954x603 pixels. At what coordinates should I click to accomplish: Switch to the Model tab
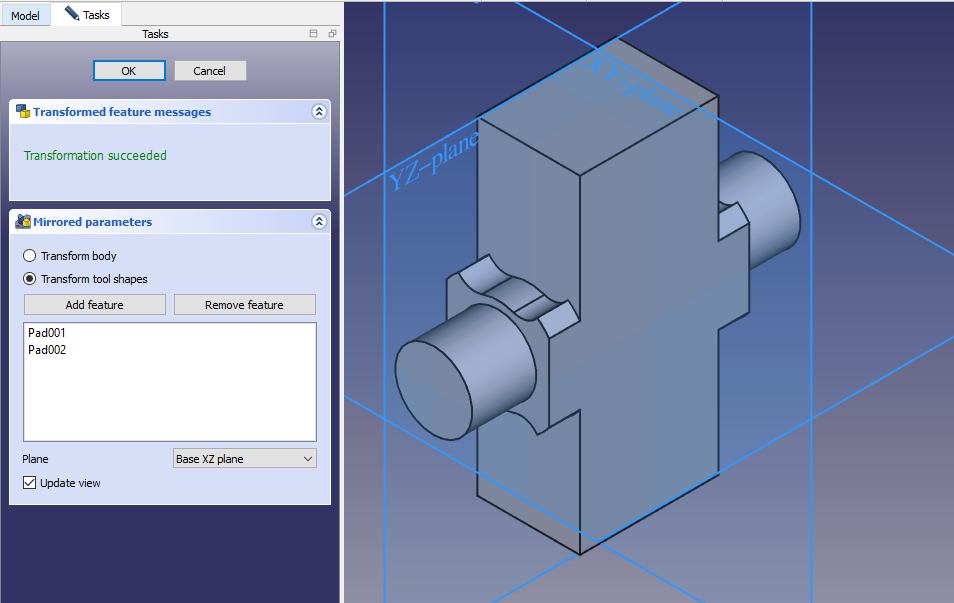[x=25, y=16]
